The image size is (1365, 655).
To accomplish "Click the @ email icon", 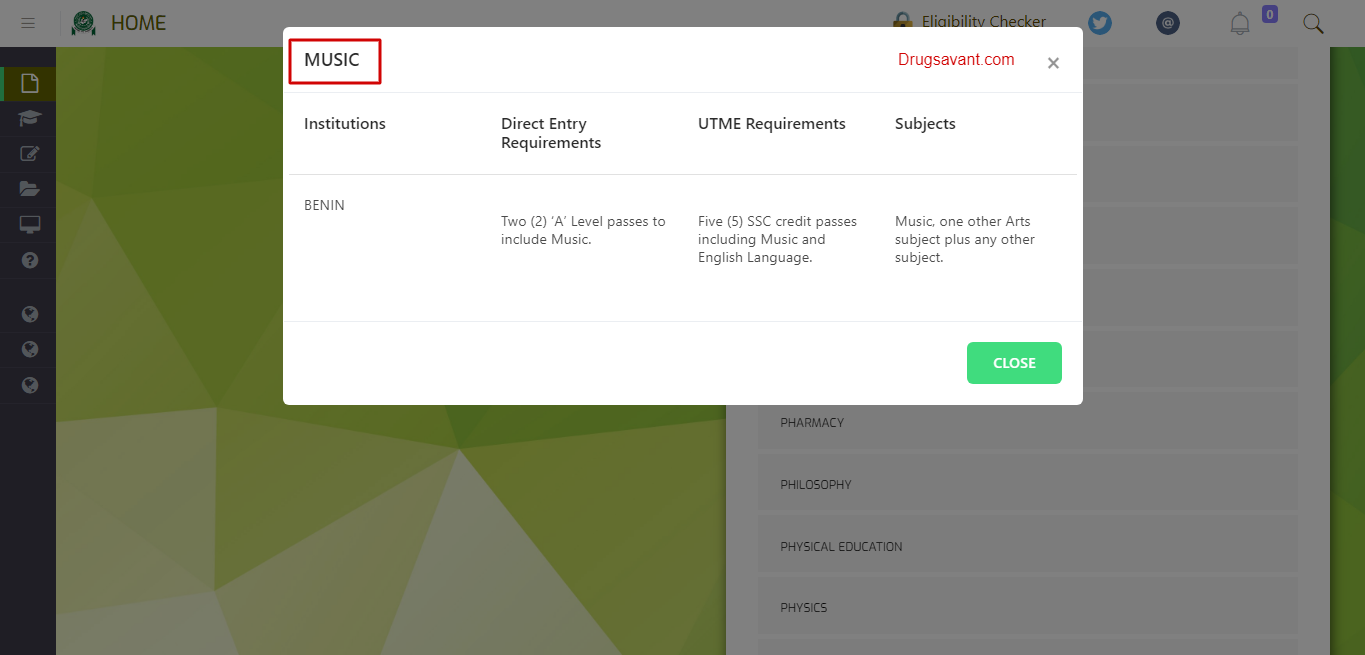I will (1168, 23).
